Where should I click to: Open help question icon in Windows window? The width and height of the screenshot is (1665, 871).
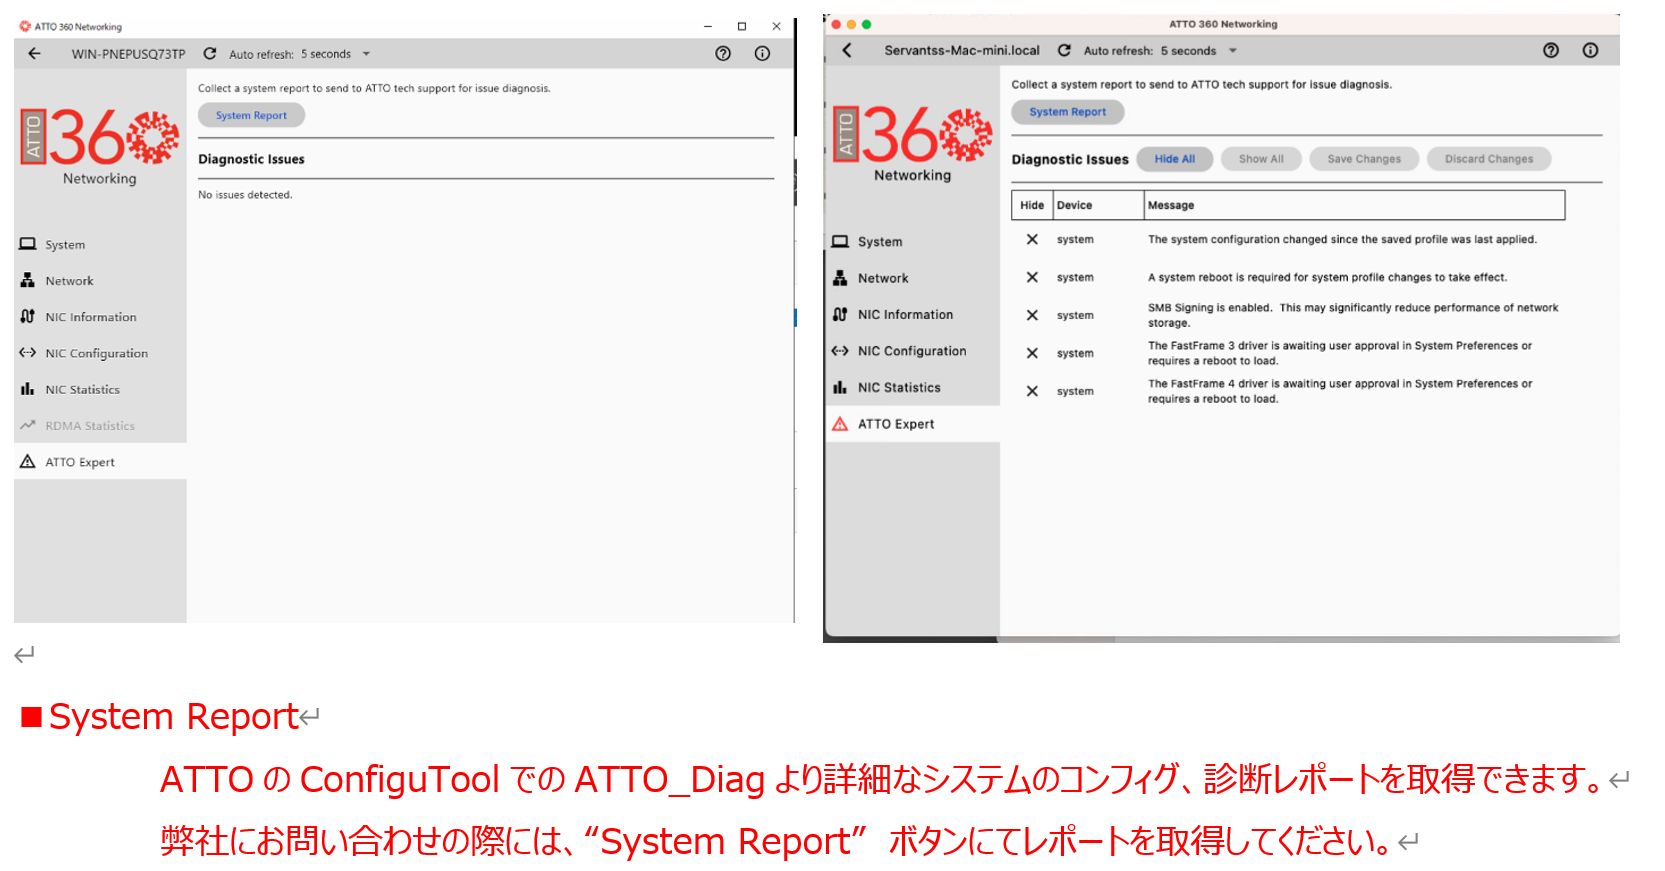(723, 54)
